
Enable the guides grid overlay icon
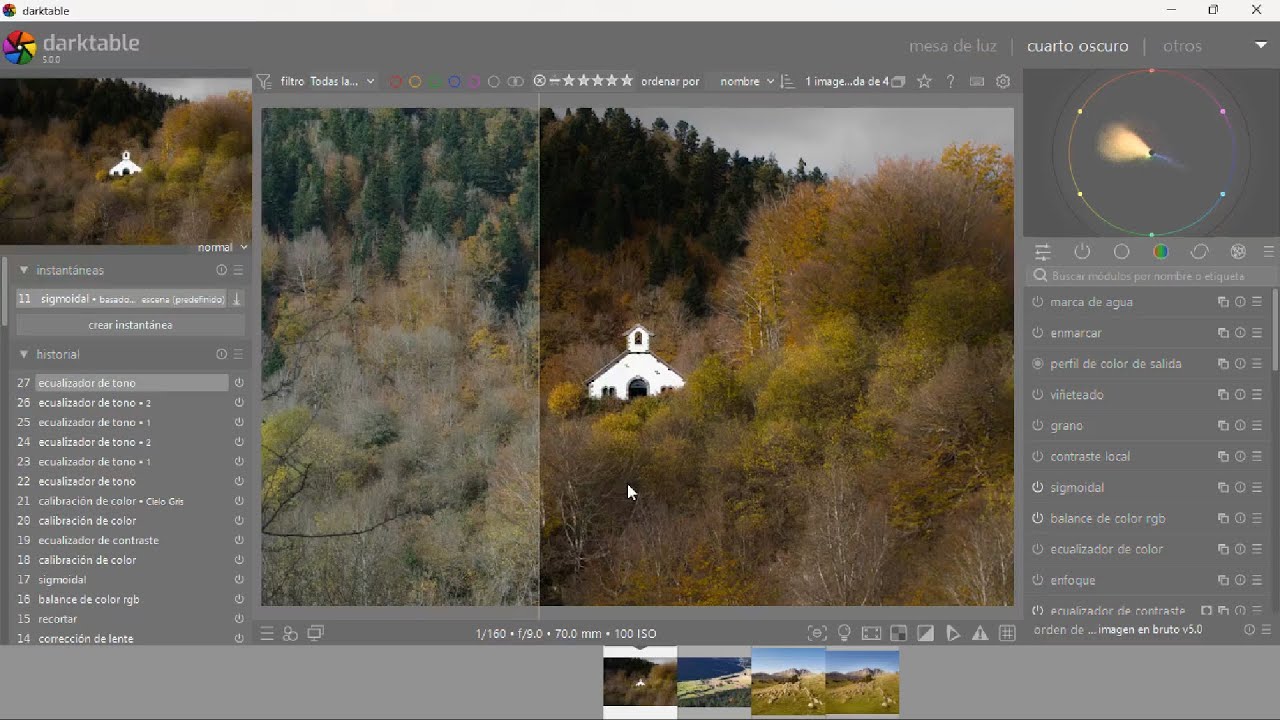click(x=1007, y=634)
